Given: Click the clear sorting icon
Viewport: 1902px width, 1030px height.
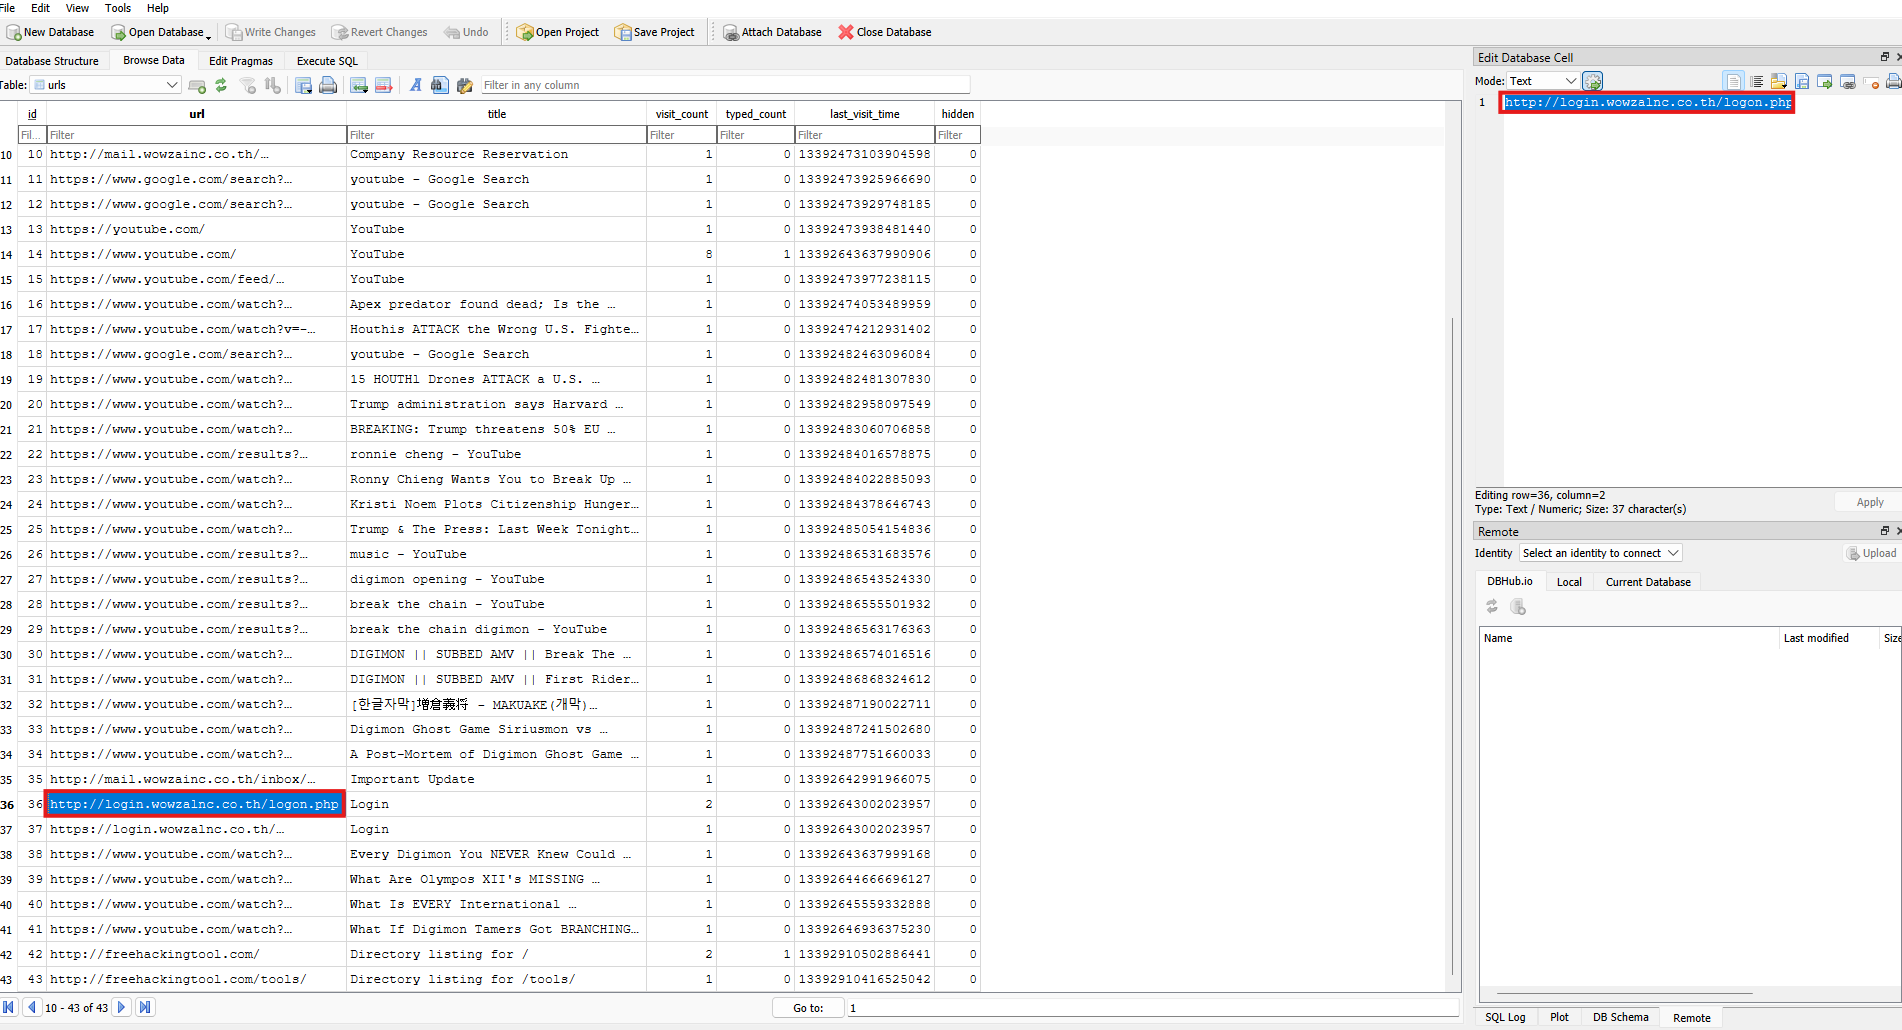Looking at the screenshot, I should point(272,86).
